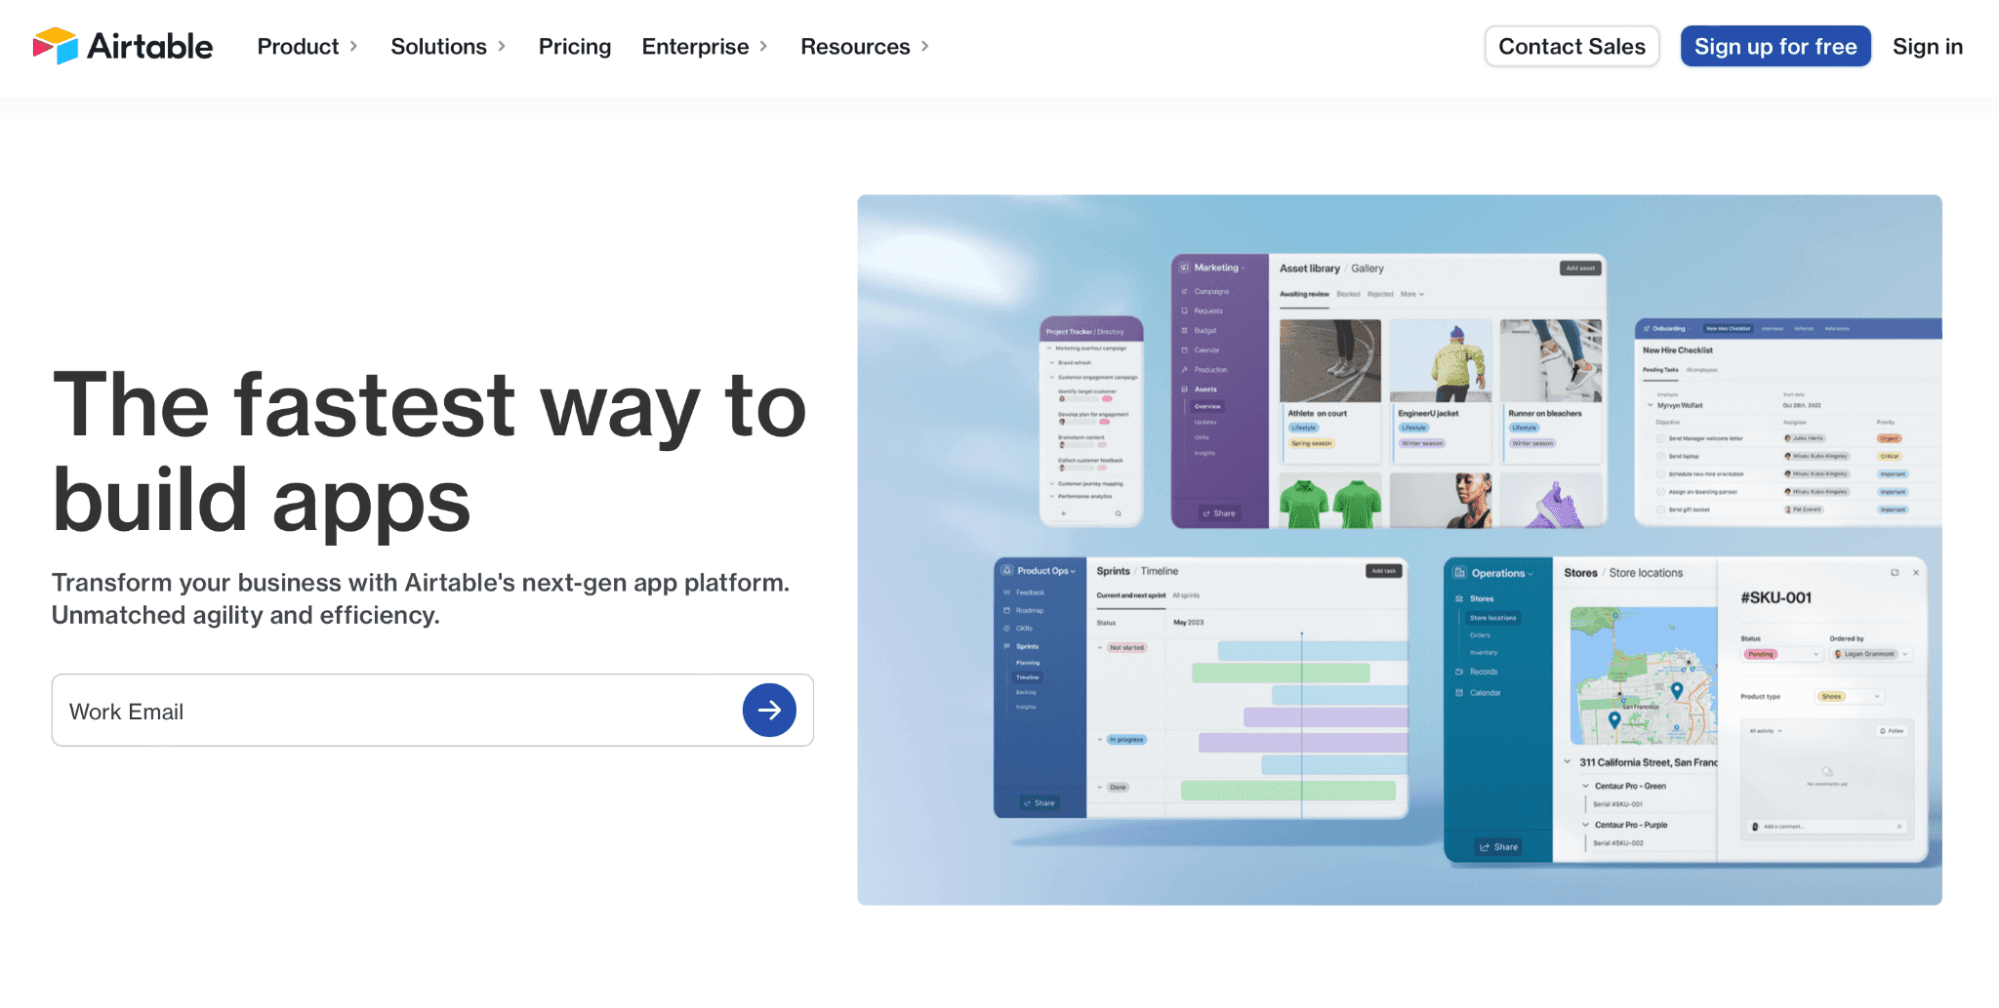Click the Athlete on court thumbnail
1999x1008 pixels.
coord(1330,361)
